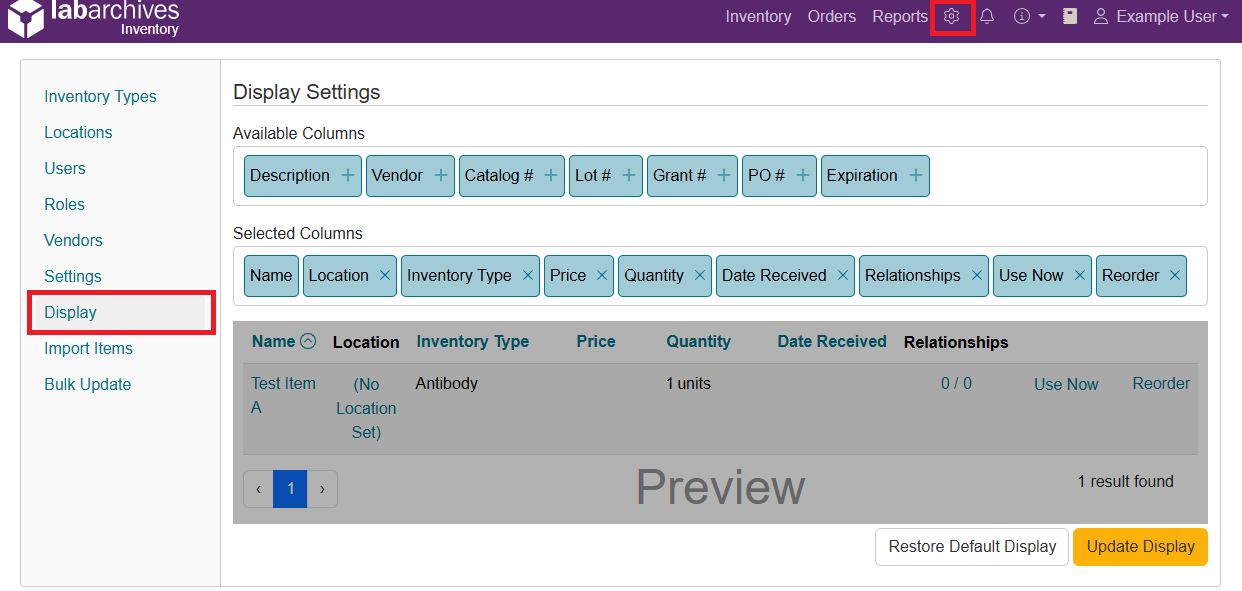This screenshot has height=591, width=1242.
Task: Go to Inventory in top navigation
Action: click(758, 17)
